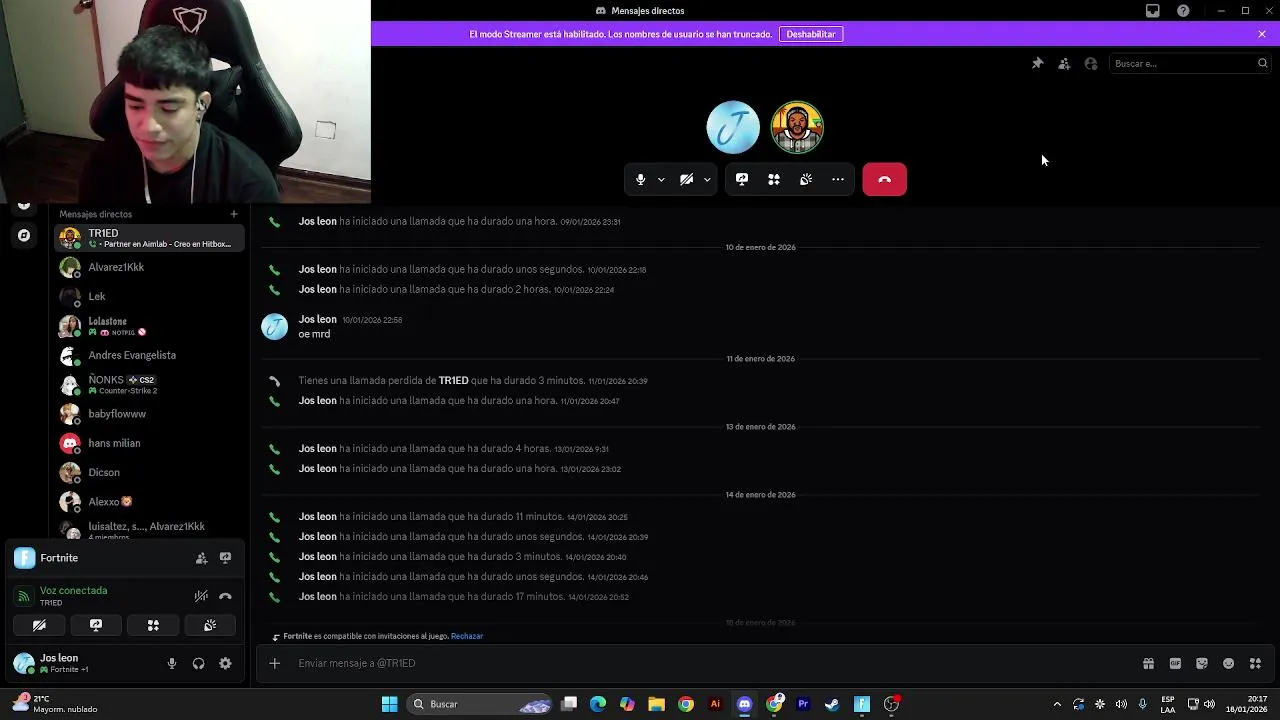This screenshot has height=720, width=1280.
Task: Mute microphone in the user panel
Action: tap(172, 663)
